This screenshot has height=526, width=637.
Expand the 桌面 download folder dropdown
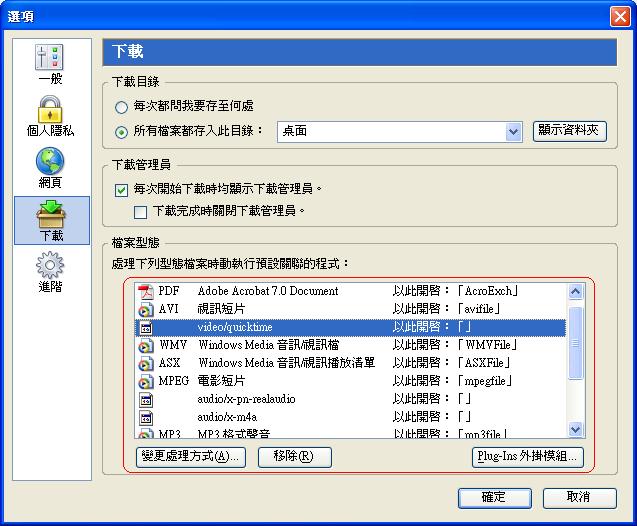514,131
